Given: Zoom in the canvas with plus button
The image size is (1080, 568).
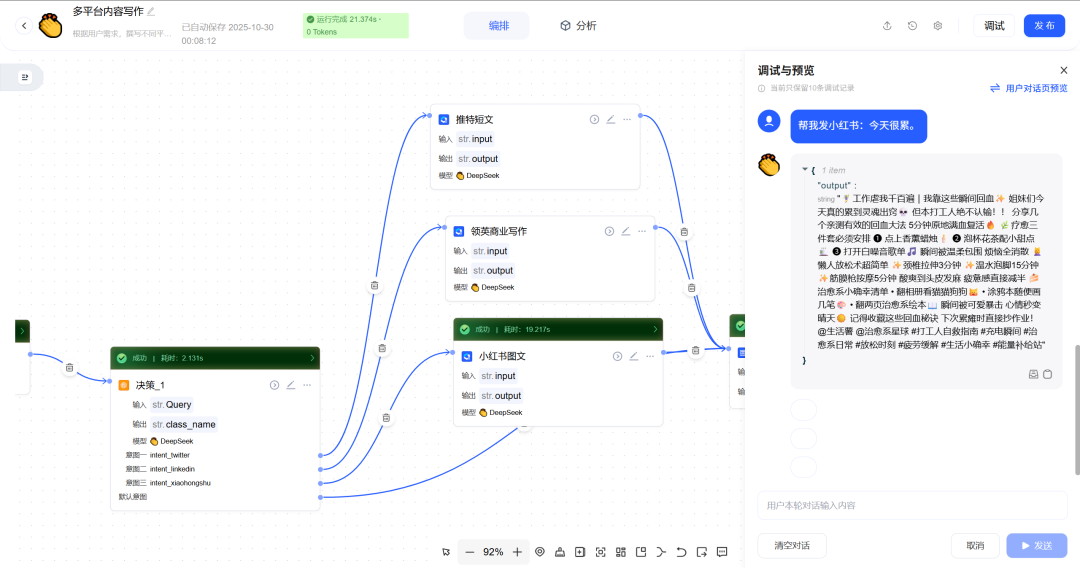Looking at the screenshot, I should pyautogui.click(x=517, y=552).
